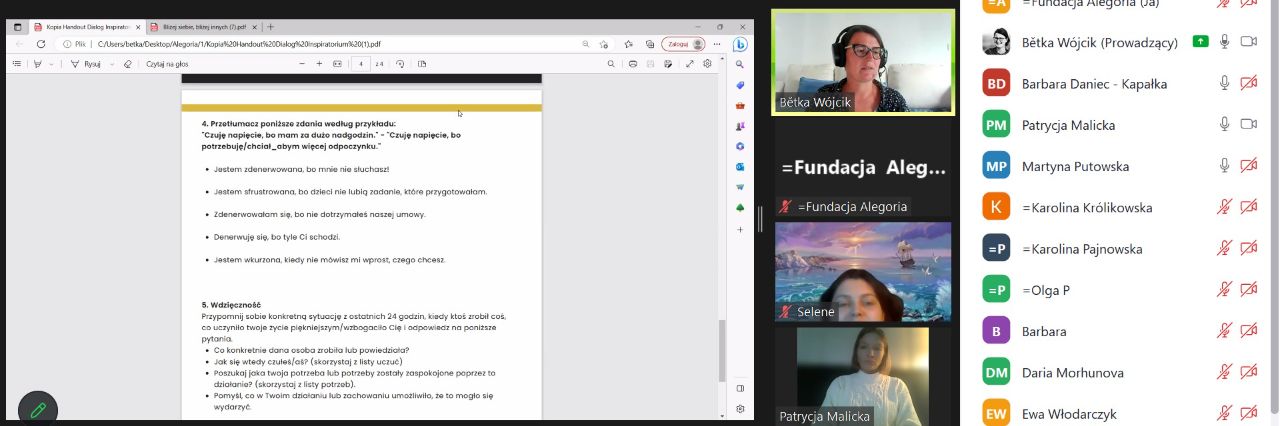
Task: Select Patrycja Malicka video thumbnail
Action: coord(862,376)
